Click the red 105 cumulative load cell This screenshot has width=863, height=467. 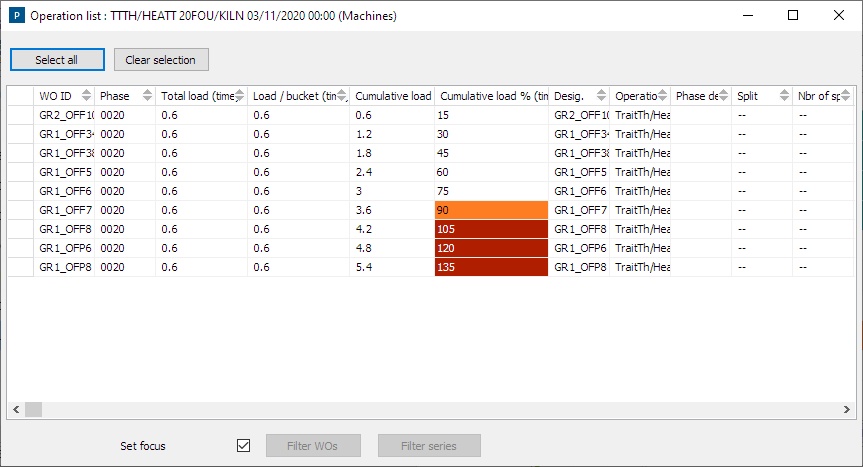click(x=491, y=229)
